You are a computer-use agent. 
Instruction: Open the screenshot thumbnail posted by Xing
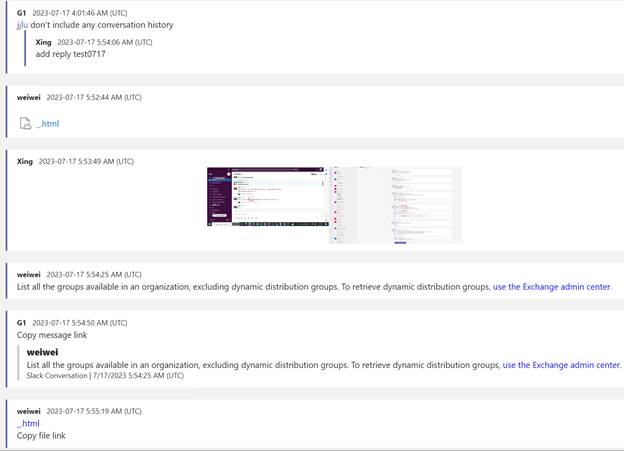334,205
